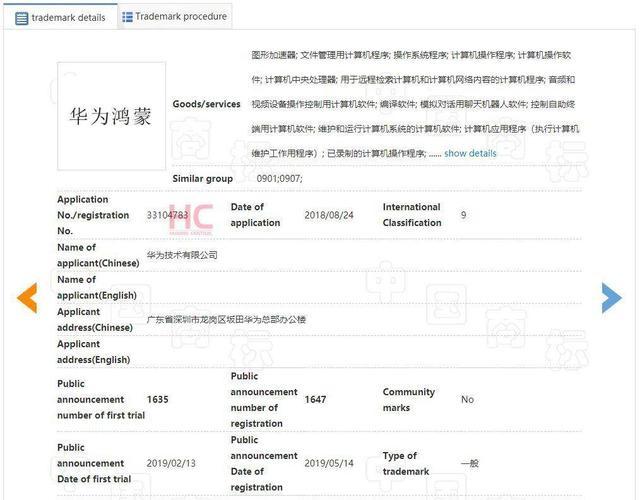
Task: Click the Name of applicant(English) label
Action: [x=97, y=287]
